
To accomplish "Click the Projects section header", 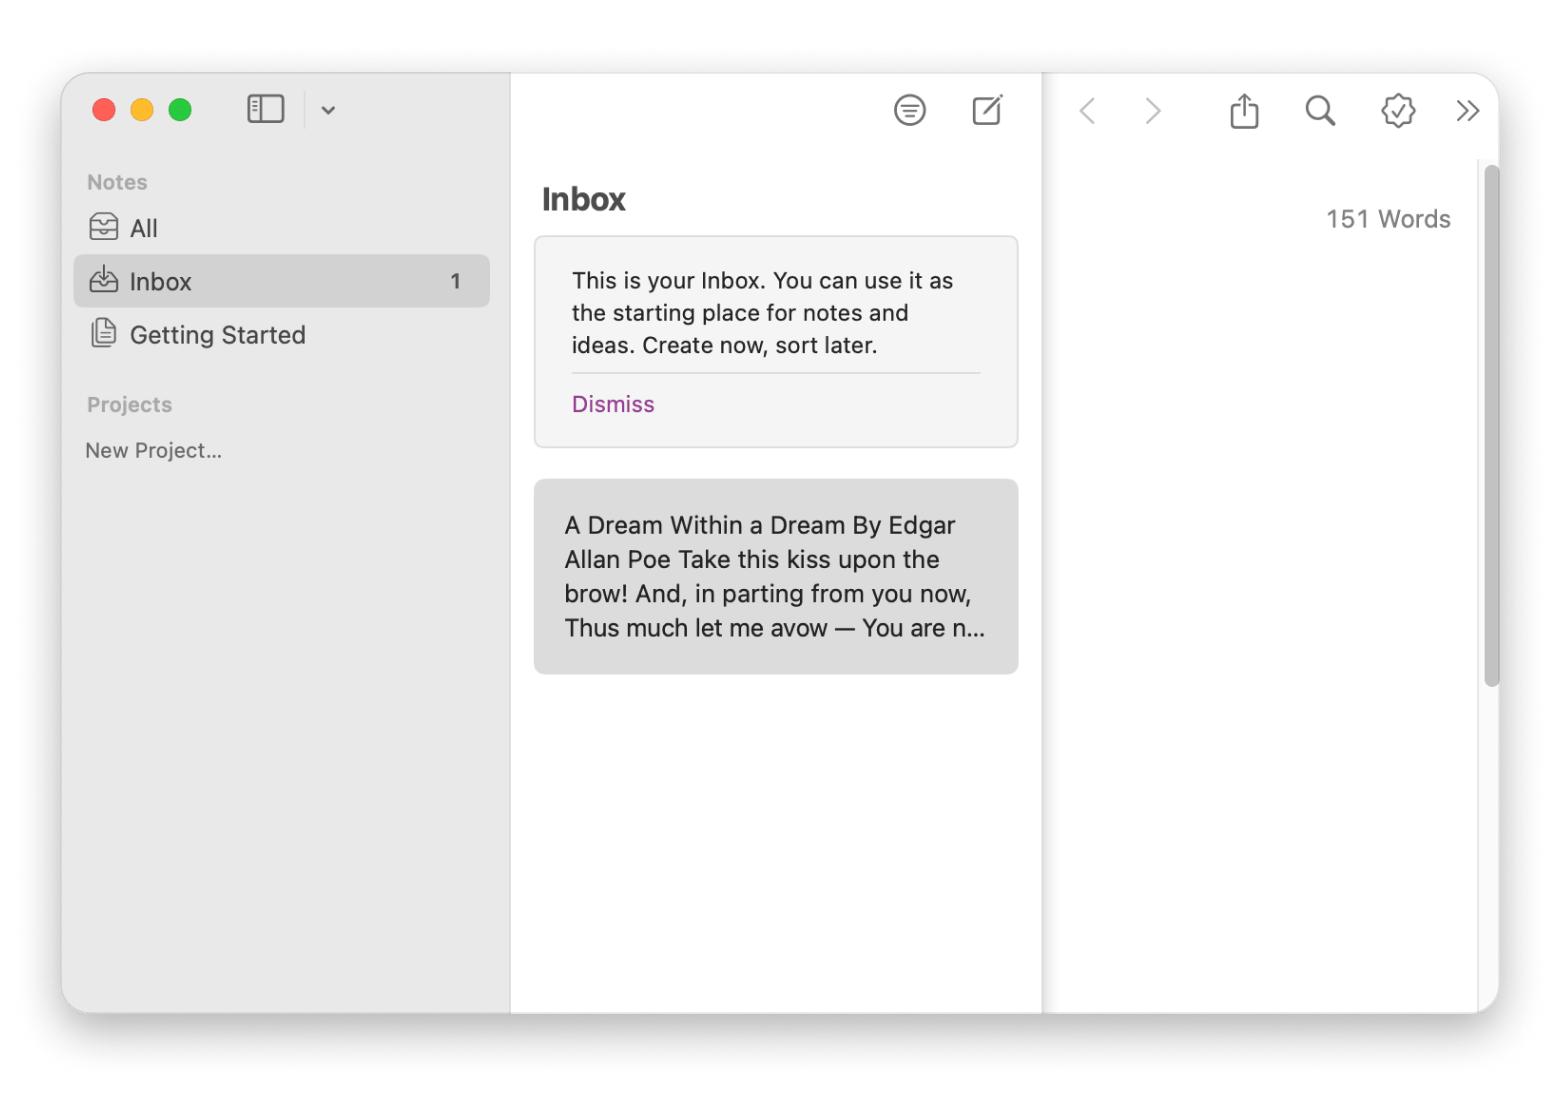I will click(129, 405).
